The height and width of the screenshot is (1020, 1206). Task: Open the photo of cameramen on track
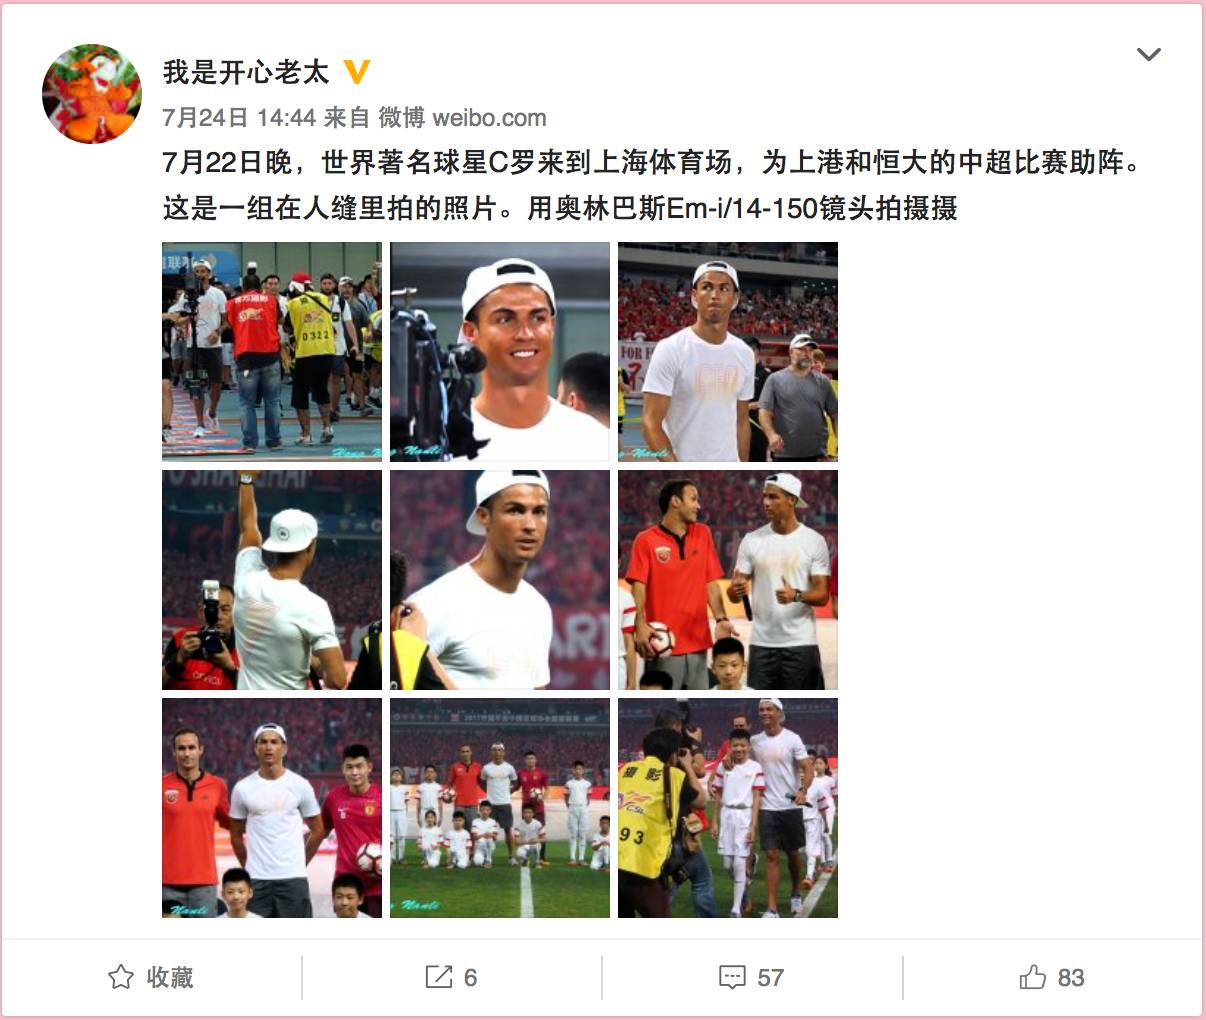[x=272, y=352]
